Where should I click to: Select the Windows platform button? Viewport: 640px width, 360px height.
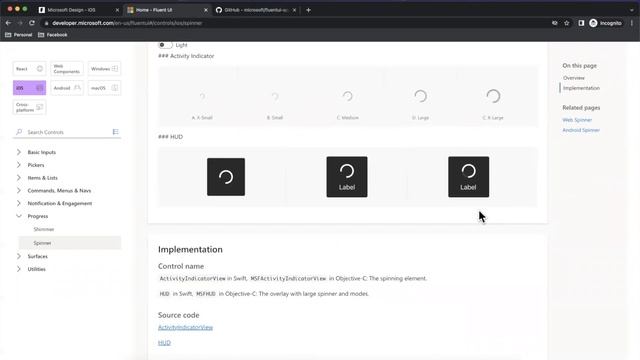point(104,69)
